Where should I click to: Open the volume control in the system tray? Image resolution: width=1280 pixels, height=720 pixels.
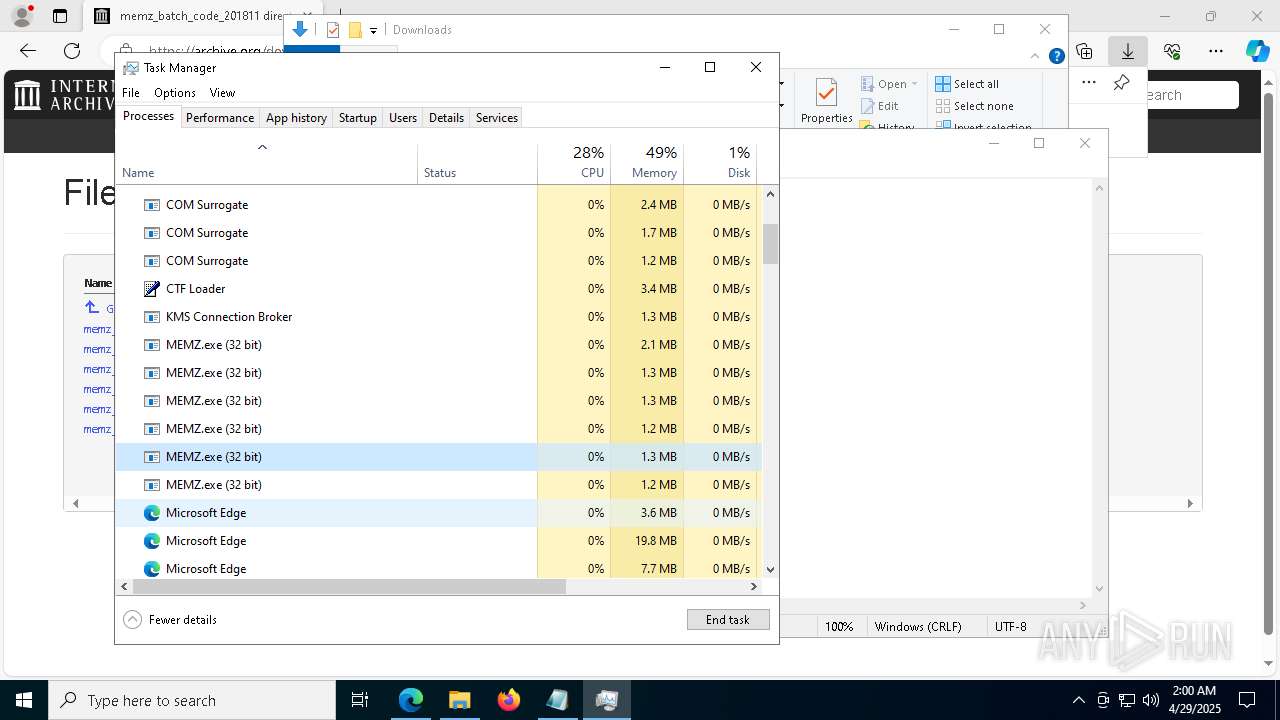pos(1151,700)
